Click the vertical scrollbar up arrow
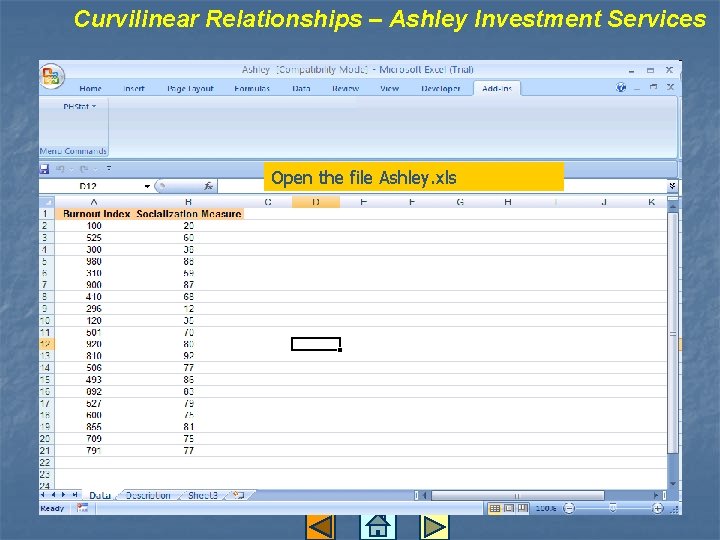 [x=673, y=207]
